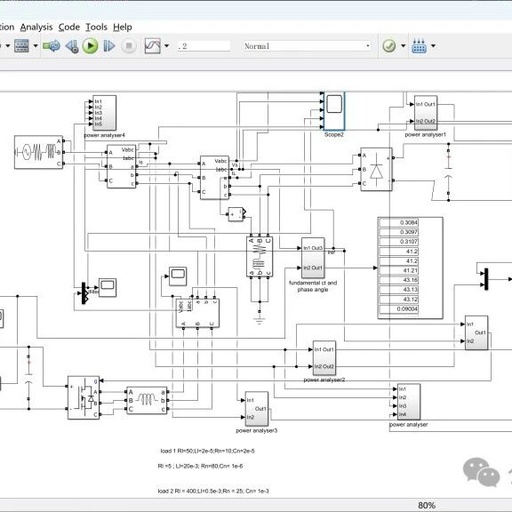This screenshot has width=512, height=512.
Task: Open the Library Browser toolbar icon
Action: (x=22, y=46)
